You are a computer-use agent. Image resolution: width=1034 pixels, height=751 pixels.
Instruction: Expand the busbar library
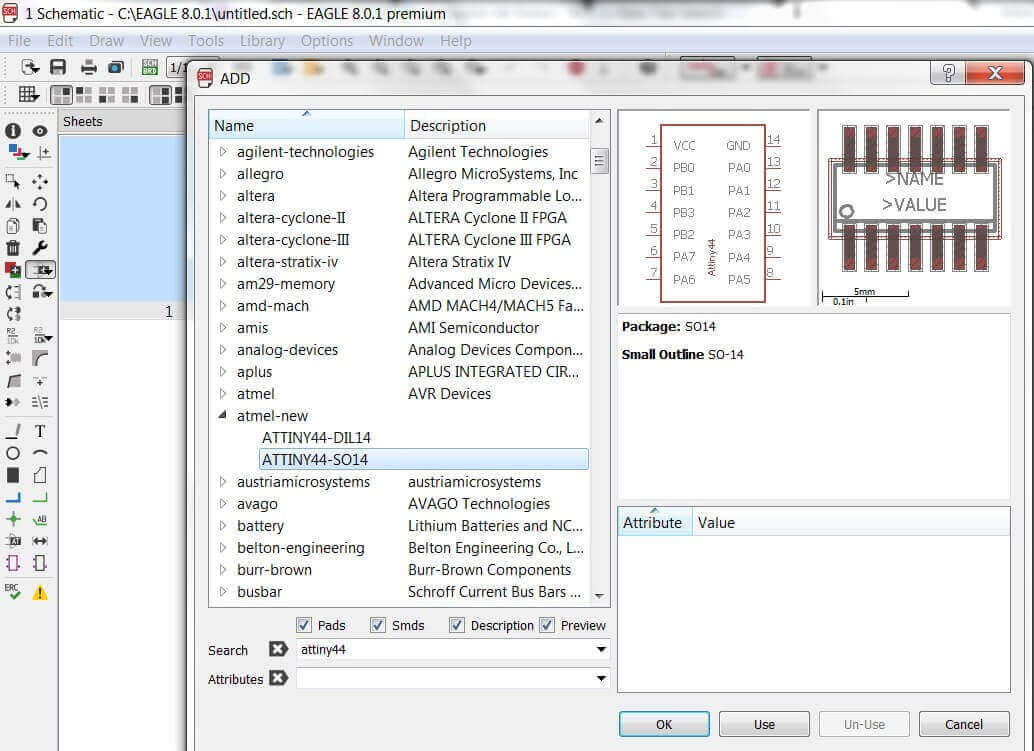point(222,591)
